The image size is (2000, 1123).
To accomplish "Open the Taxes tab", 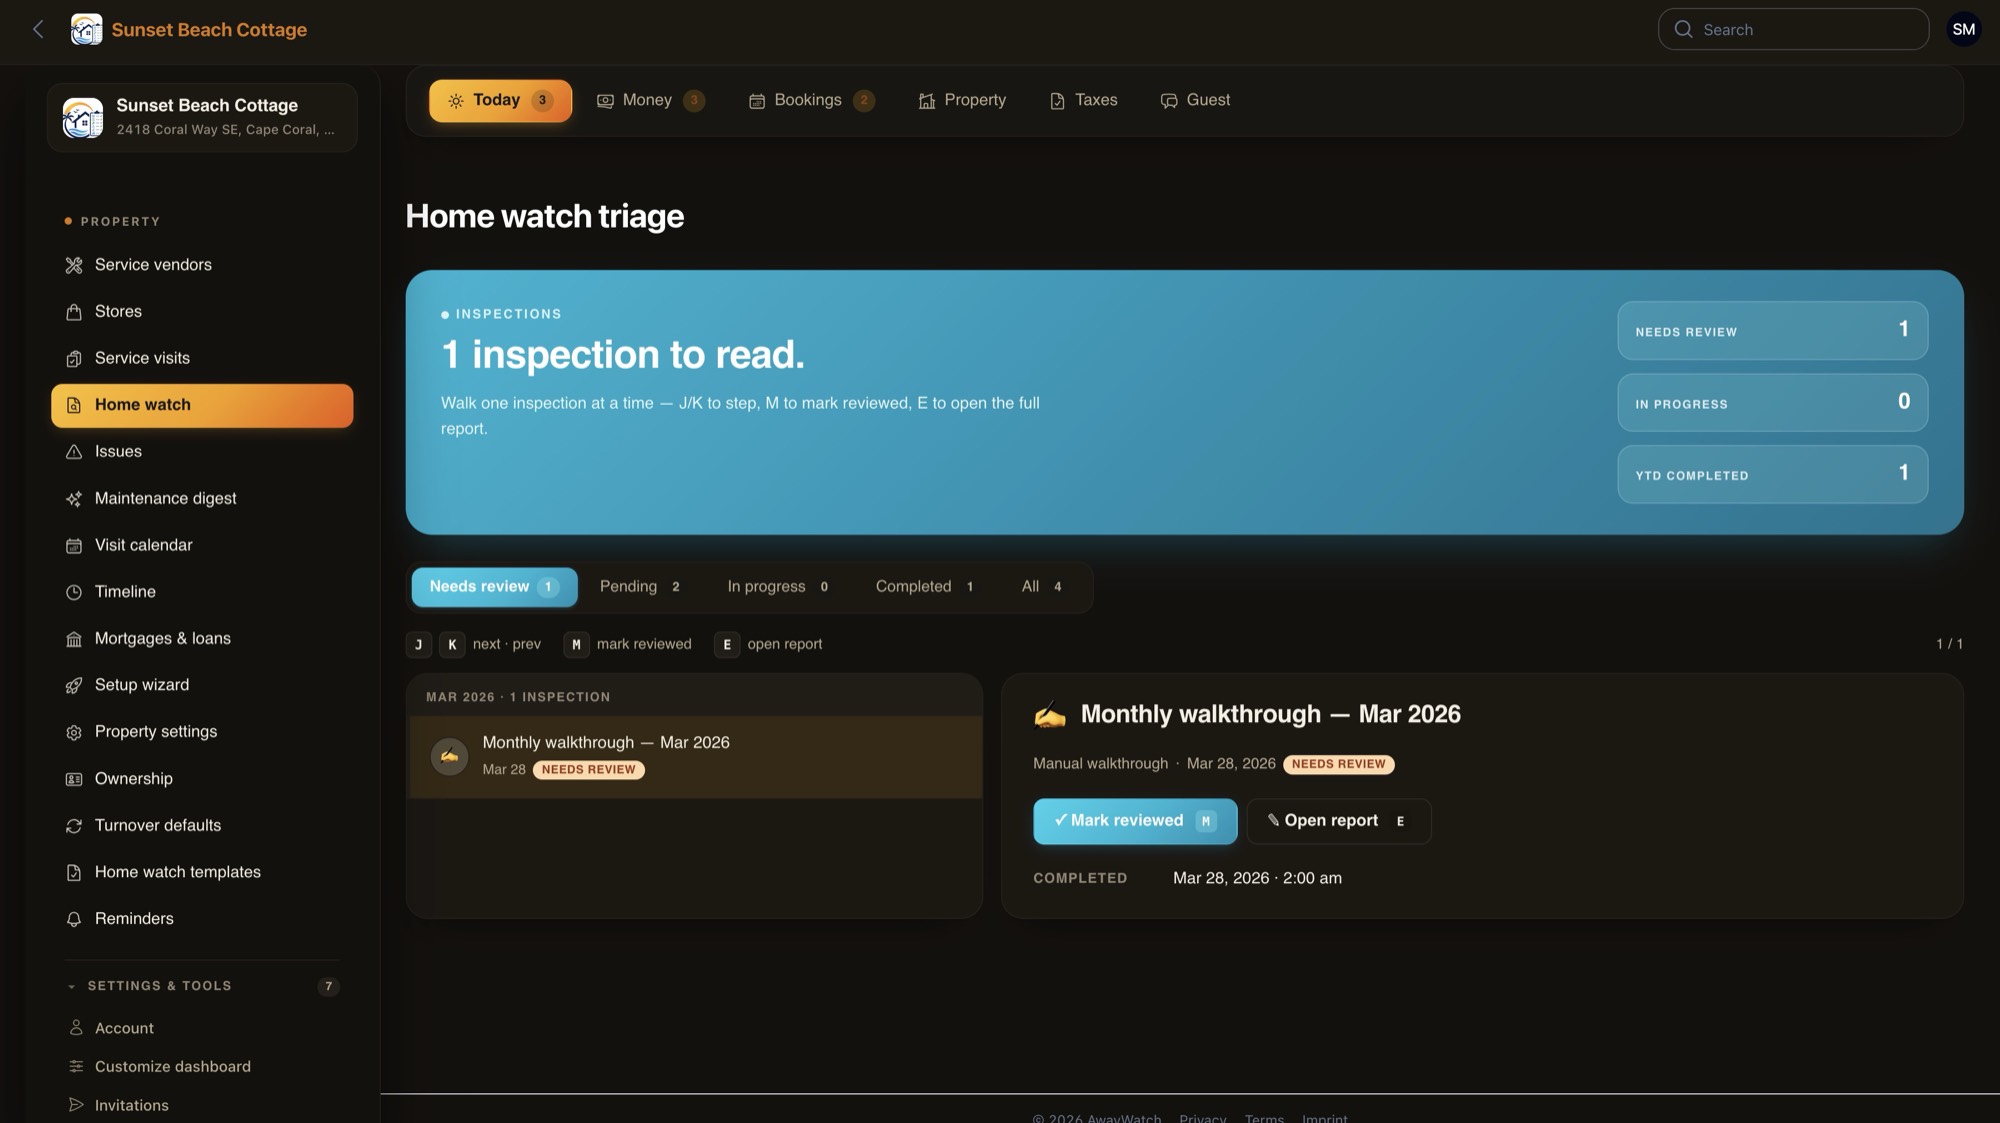I will (1084, 100).
